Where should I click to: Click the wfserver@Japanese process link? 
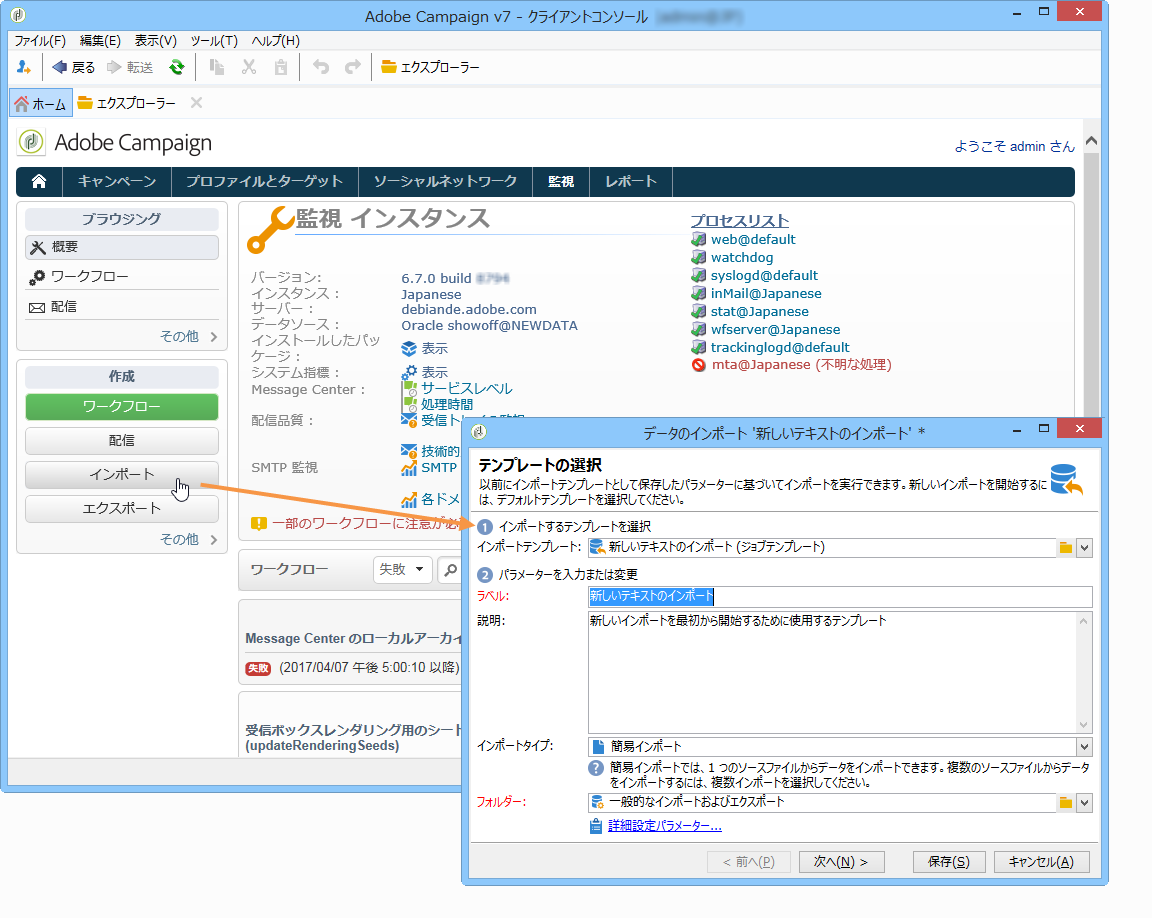pyautogui.click(x=775, y=330)
